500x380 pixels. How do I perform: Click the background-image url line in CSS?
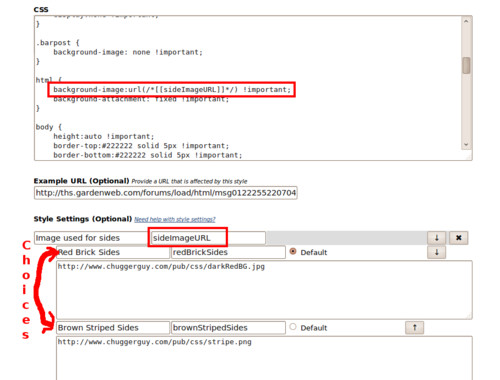(x=172, y=90)
